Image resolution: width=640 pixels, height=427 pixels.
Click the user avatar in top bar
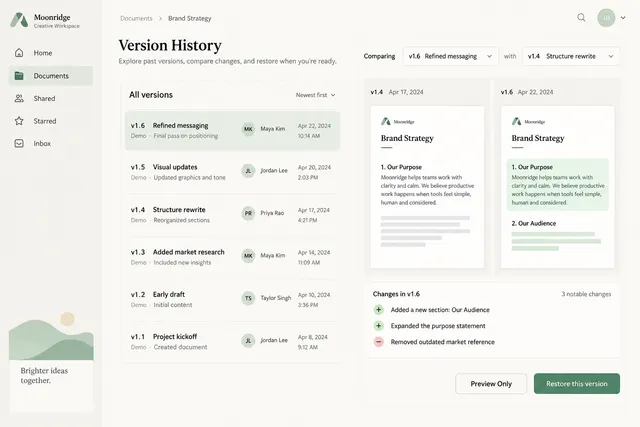click(x=606, y=18)
